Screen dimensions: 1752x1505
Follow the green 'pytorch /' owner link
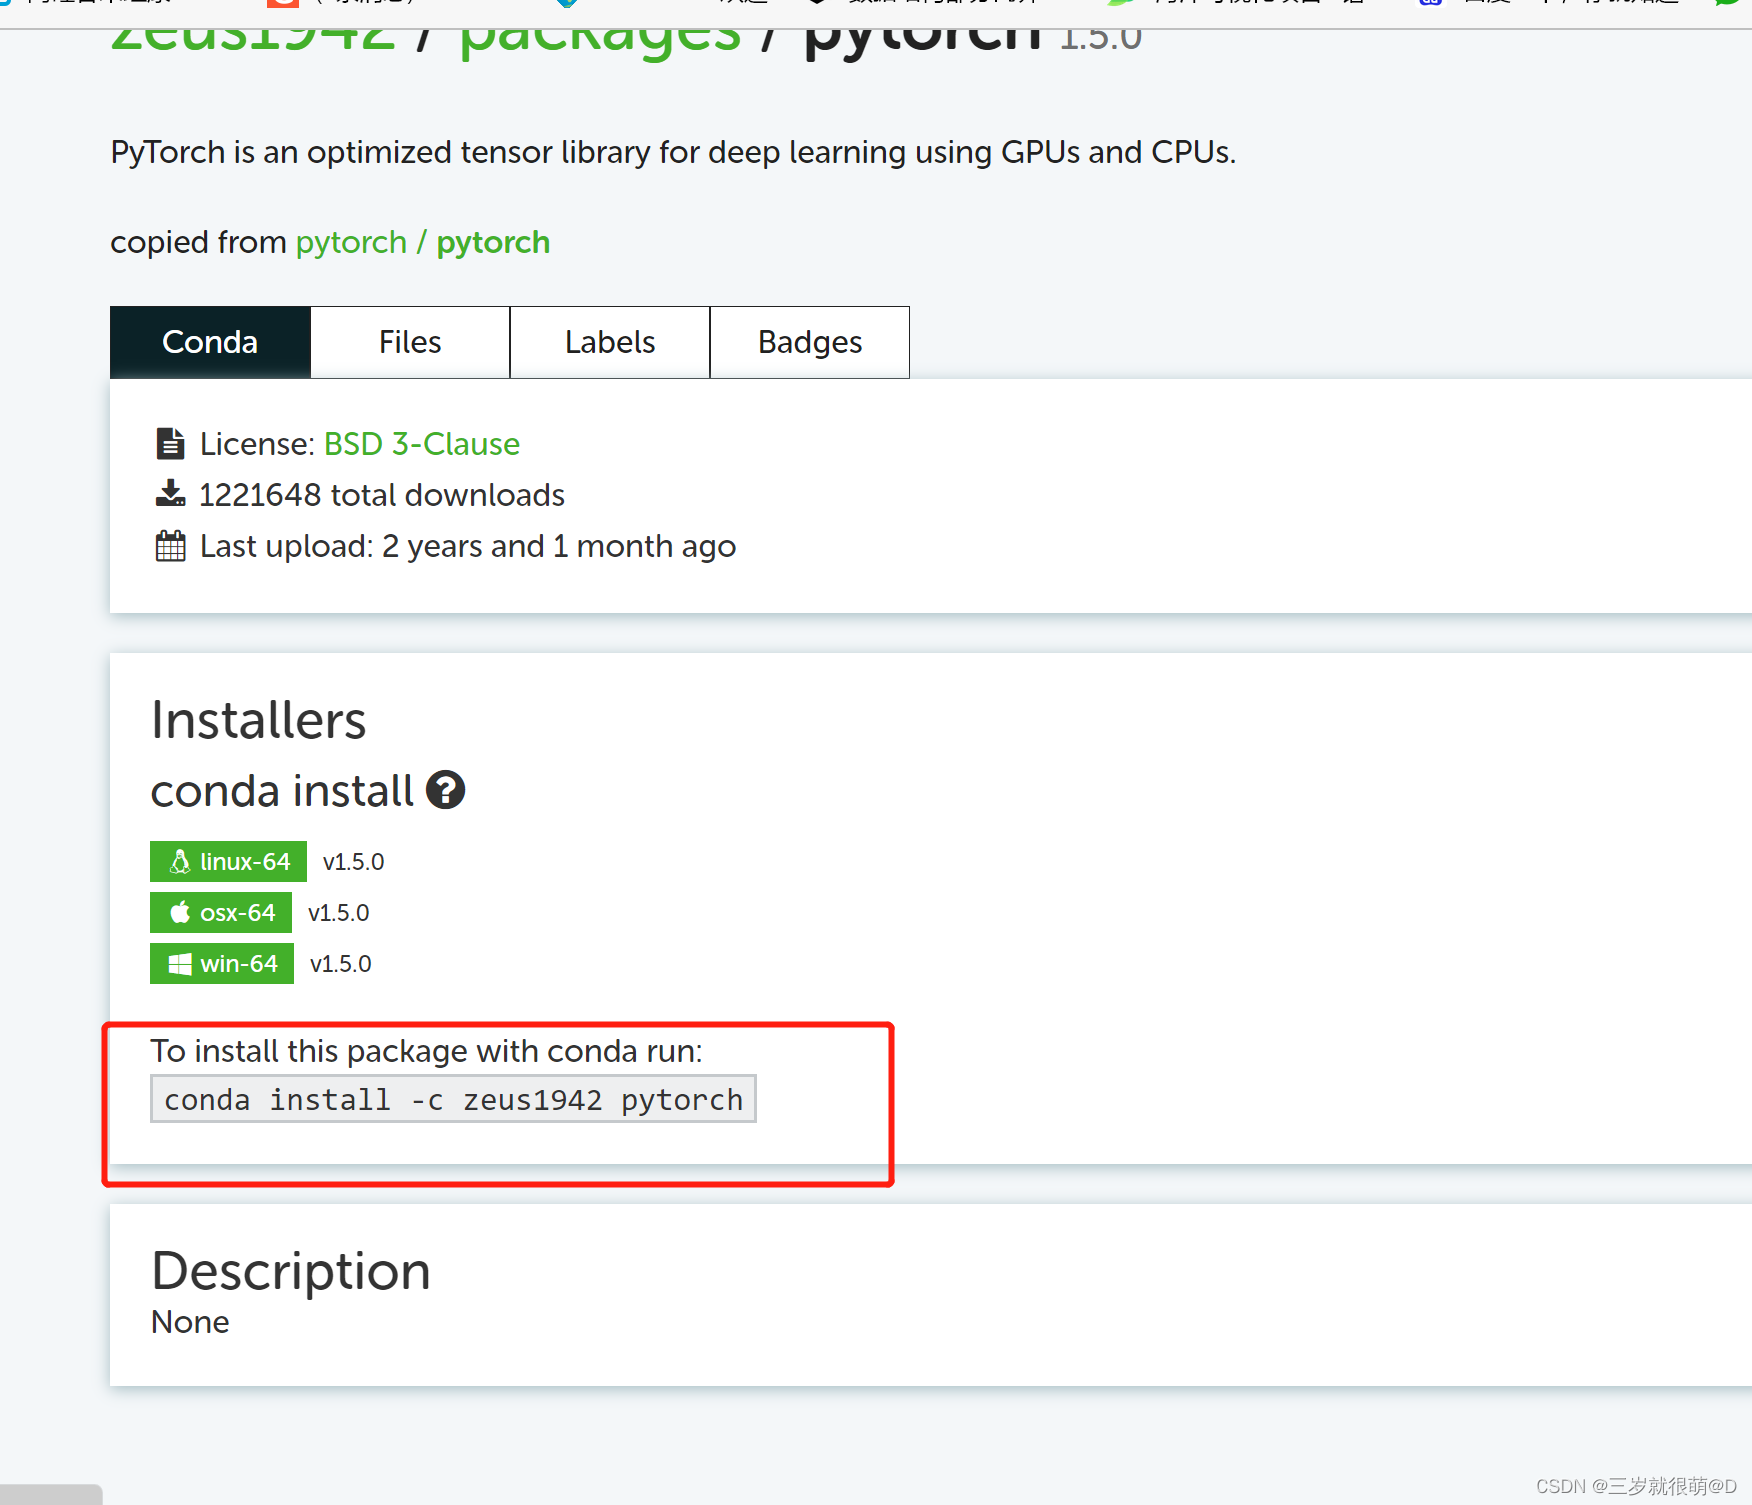point(361,242)
